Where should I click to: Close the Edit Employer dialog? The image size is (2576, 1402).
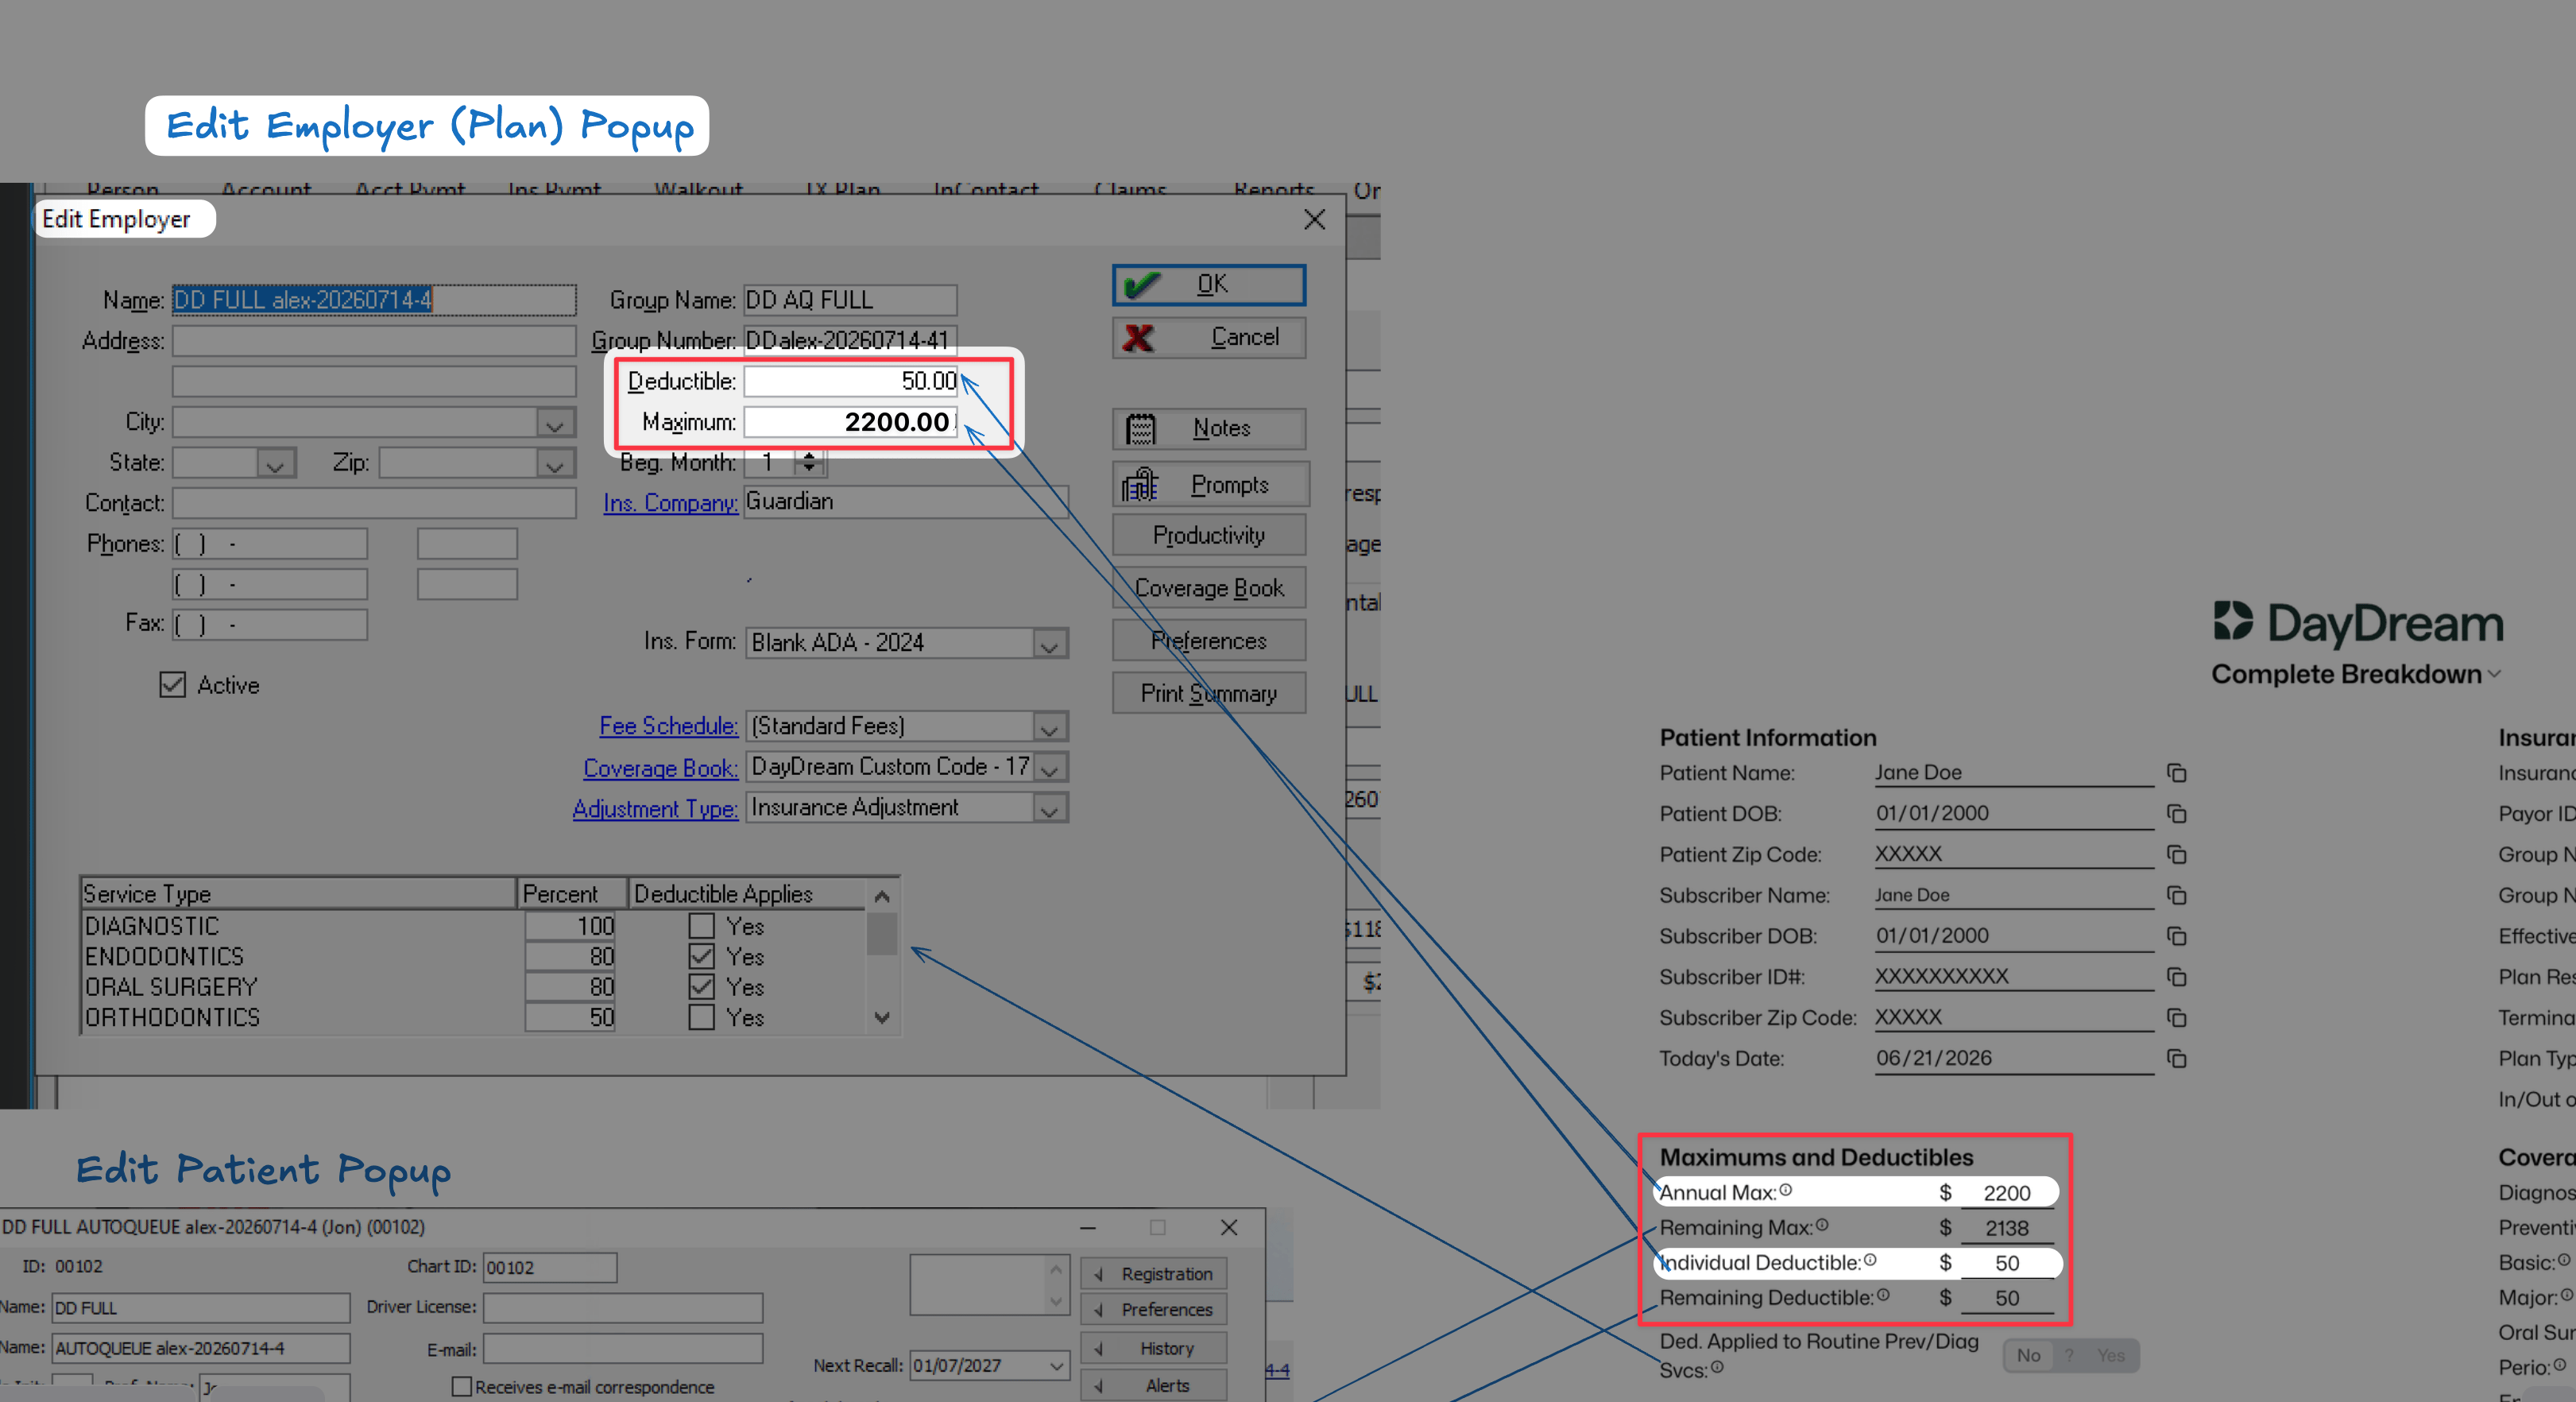pos(1315,220)
